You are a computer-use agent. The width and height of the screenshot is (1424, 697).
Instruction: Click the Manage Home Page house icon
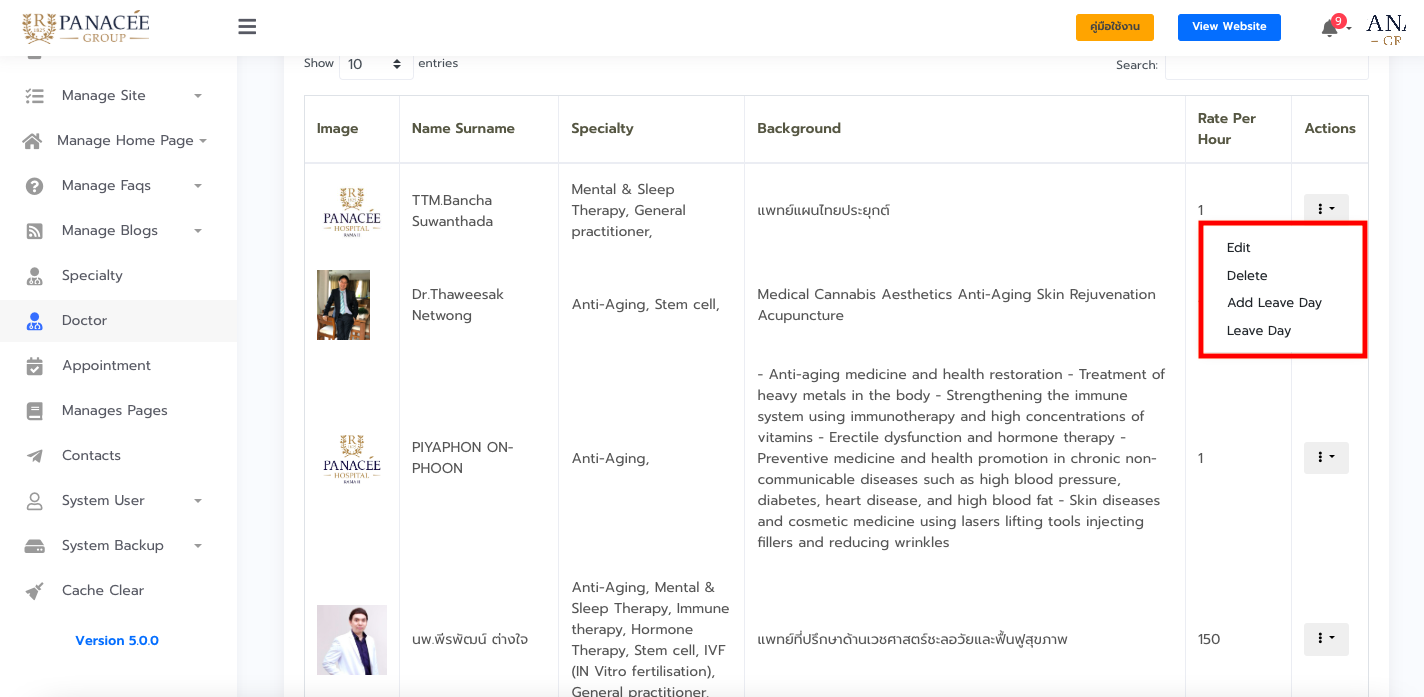pyautogui.click(x=32, y=141)
